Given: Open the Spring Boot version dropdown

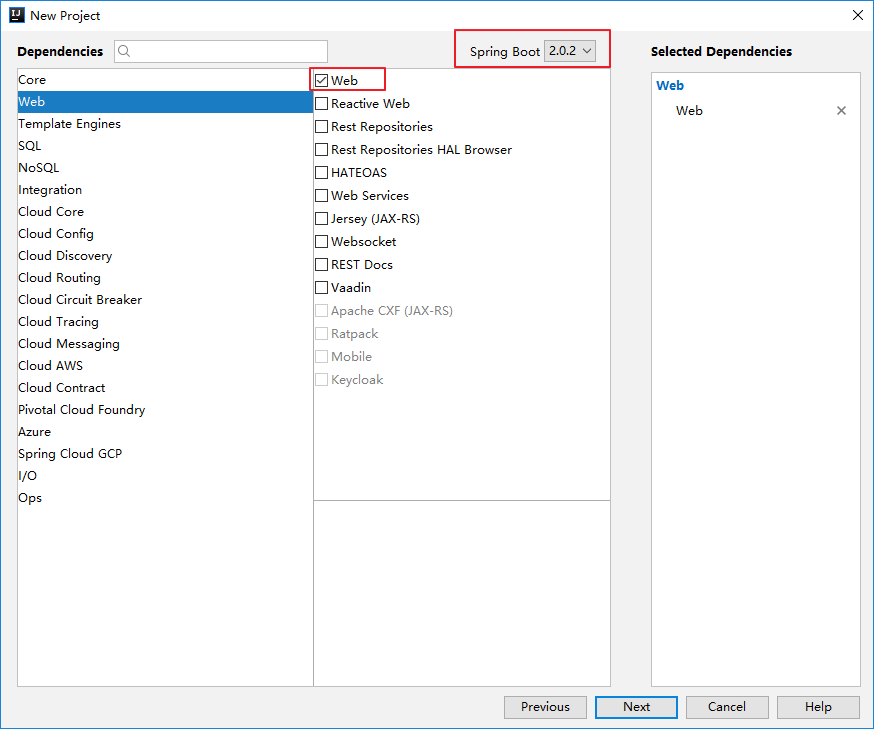Looking at the screenshot, I should tap(570, 51).
